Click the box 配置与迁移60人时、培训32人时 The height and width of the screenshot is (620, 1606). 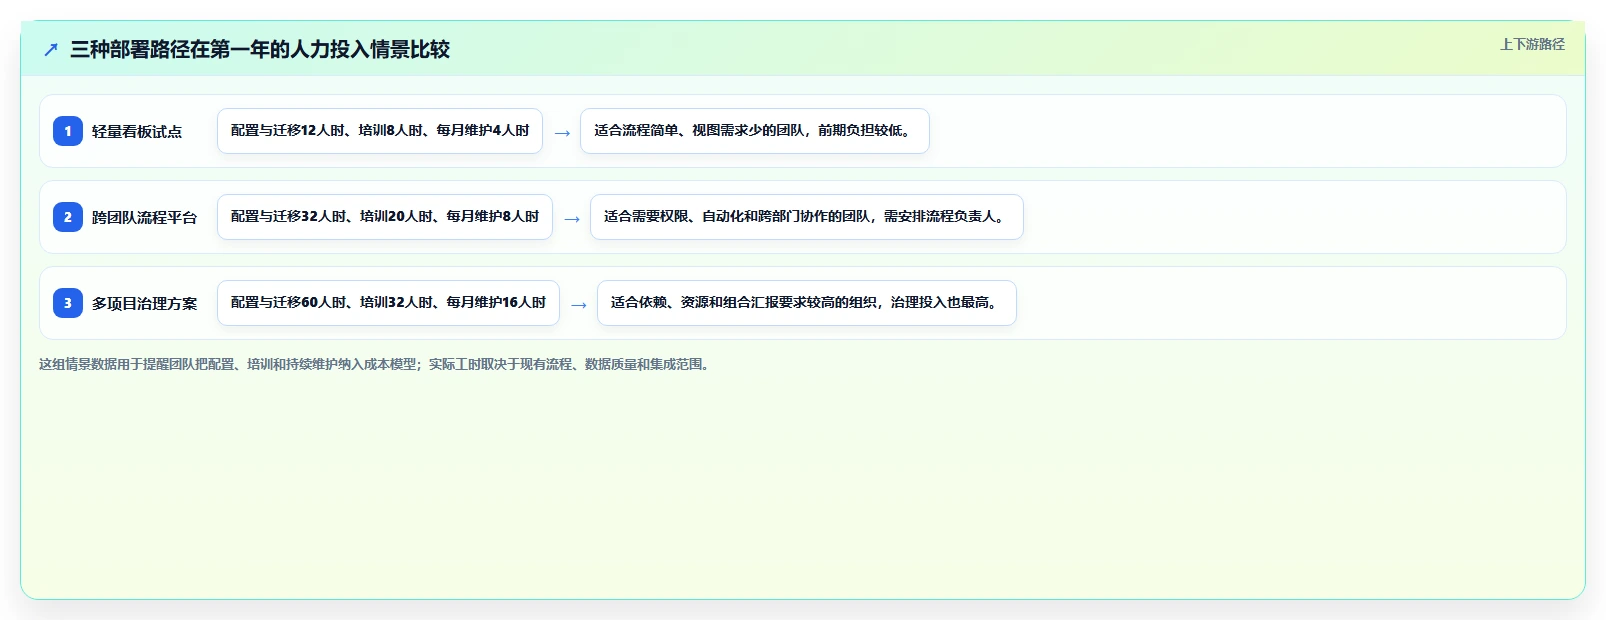[x=388, y=303]
